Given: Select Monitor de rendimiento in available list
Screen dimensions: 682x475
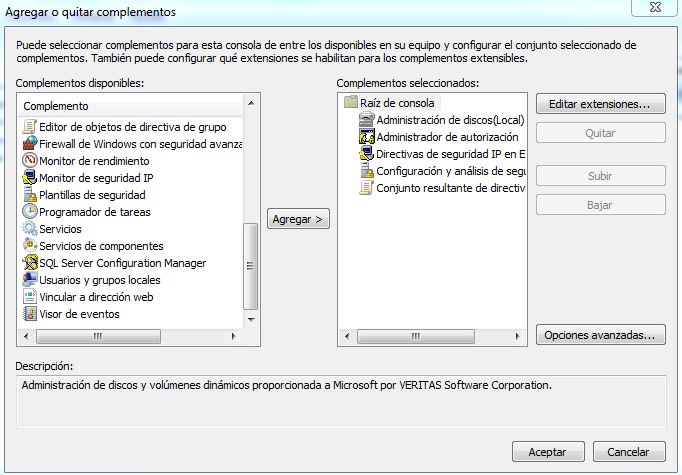Looking at the screenshot, I should tap(94, 161).
